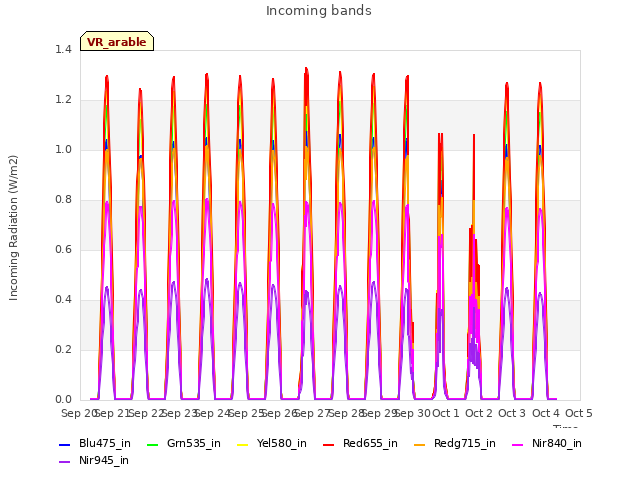Toggle the Nir945_in legend entry

[94, 461]
